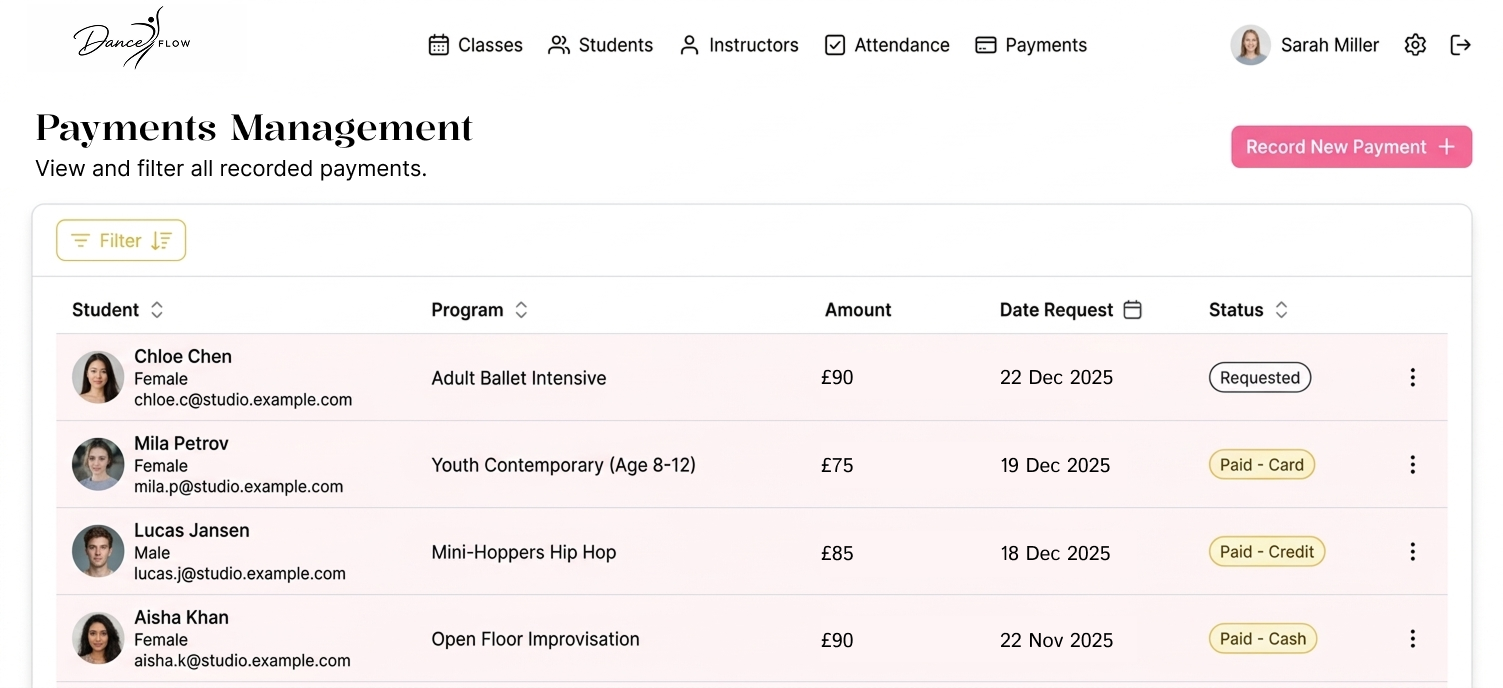Click the logout icon

click(1461, 45)
